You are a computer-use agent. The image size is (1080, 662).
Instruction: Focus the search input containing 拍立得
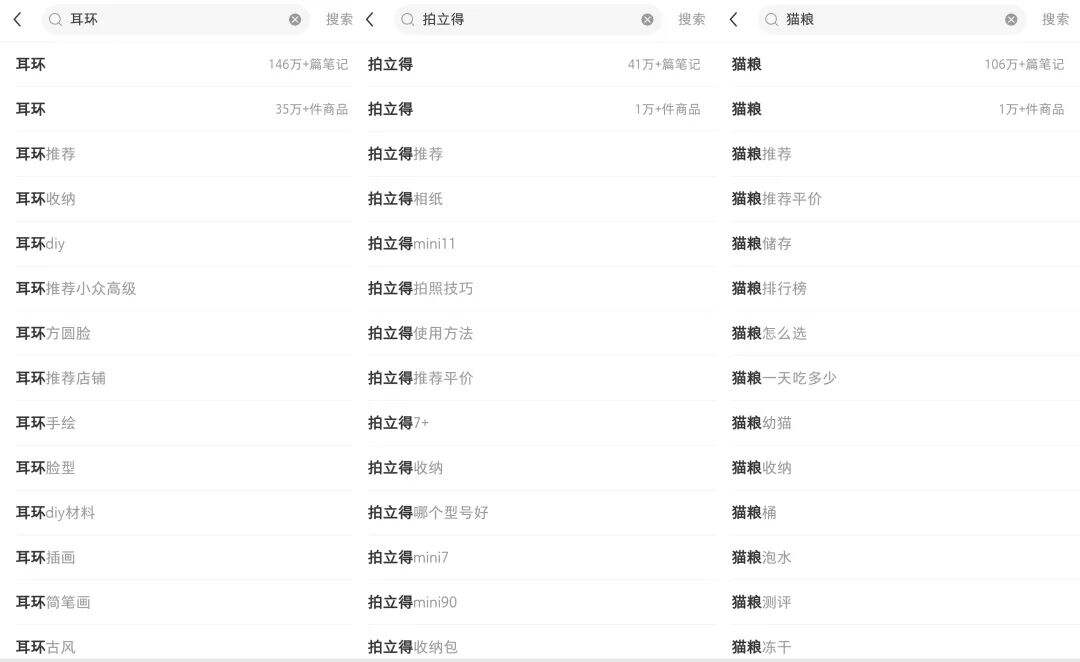(x=528, y=20)
